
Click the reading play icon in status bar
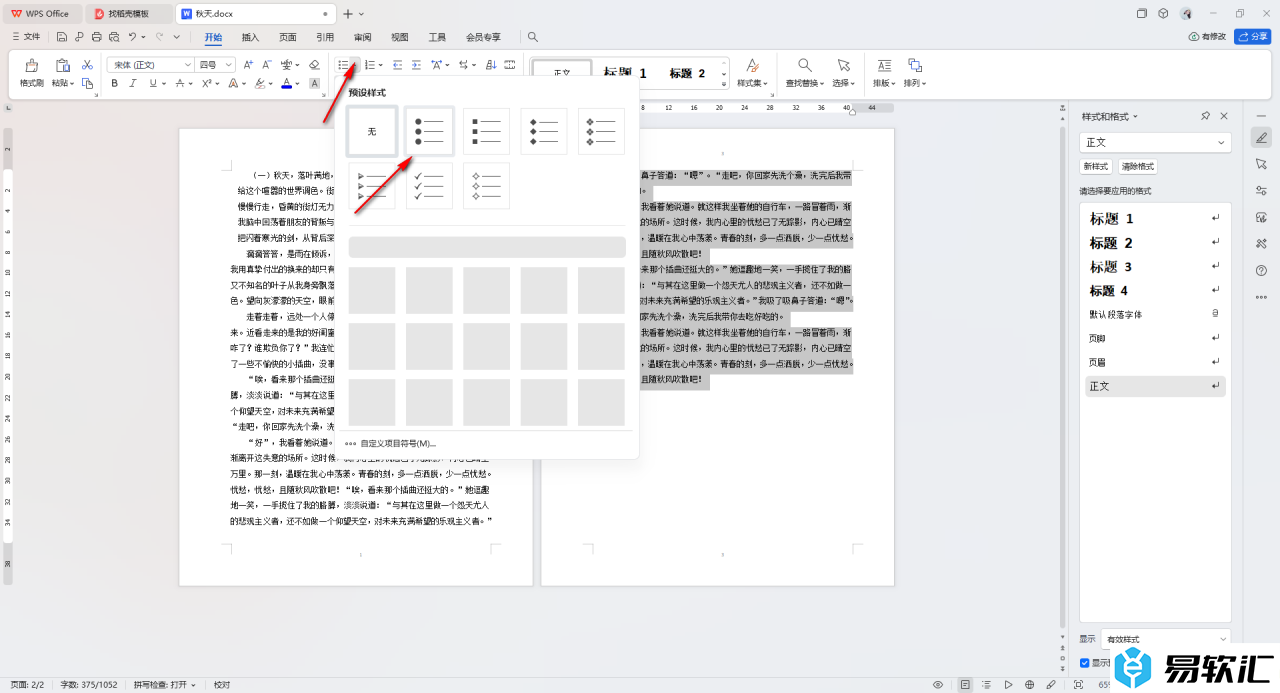point(1008,685)
